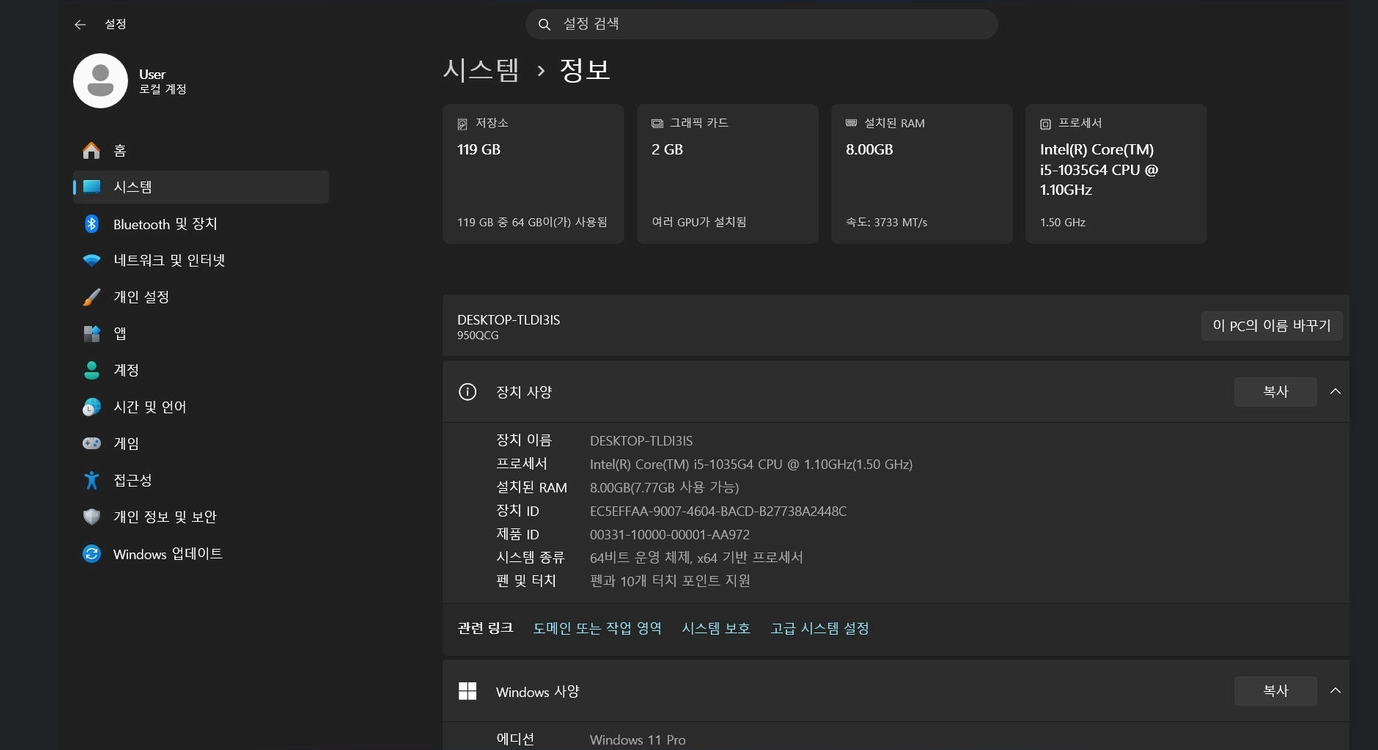This screenshot has height=750, width=1378.
Task: Click the Windows 사양 logo icon
Action: (x=467, y=691)
